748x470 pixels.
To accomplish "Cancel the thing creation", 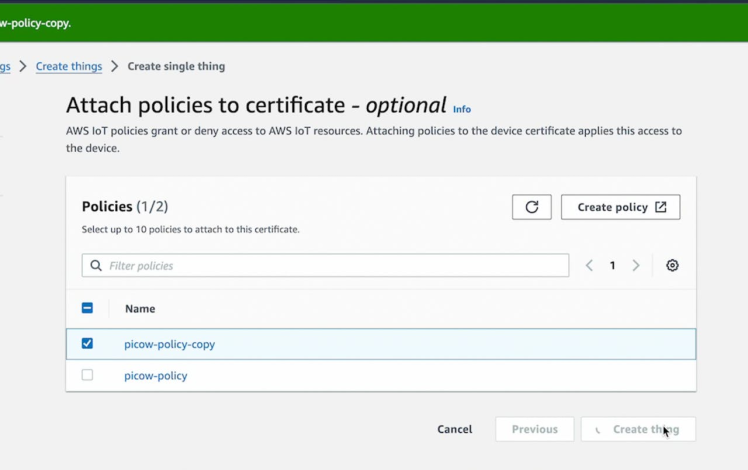I will pyautogui.click(x=454, y=429).
